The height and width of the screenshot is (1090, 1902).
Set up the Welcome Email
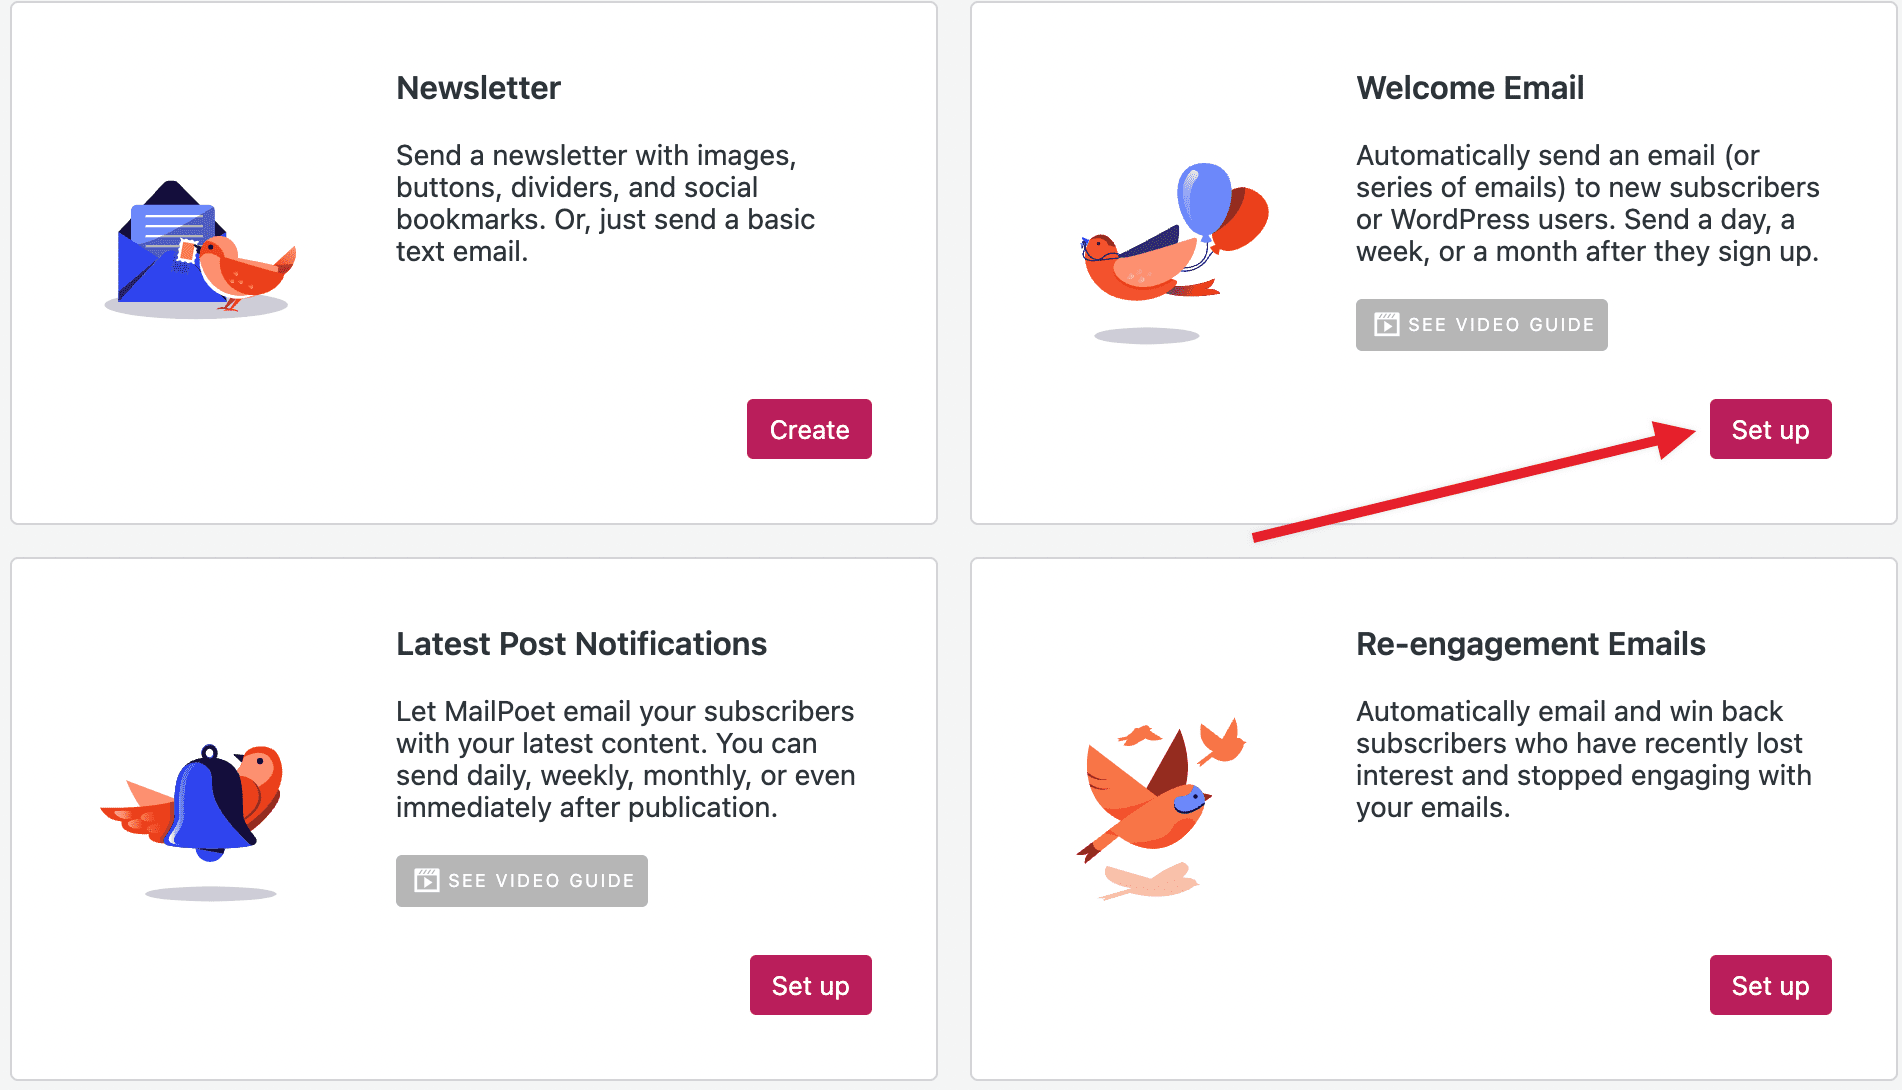(1770, 430)
